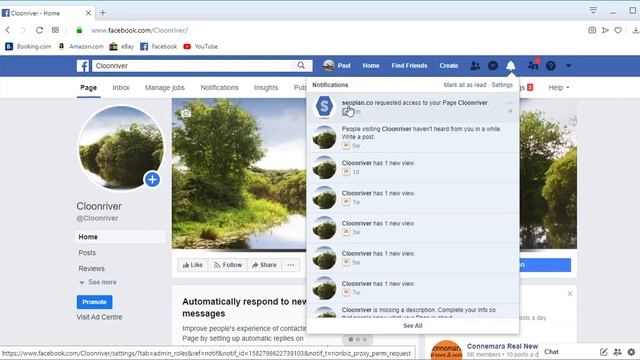This screenshot has height=360, width=640.
Task: Click Home in the Facebook header
Action: pos(371,66)
